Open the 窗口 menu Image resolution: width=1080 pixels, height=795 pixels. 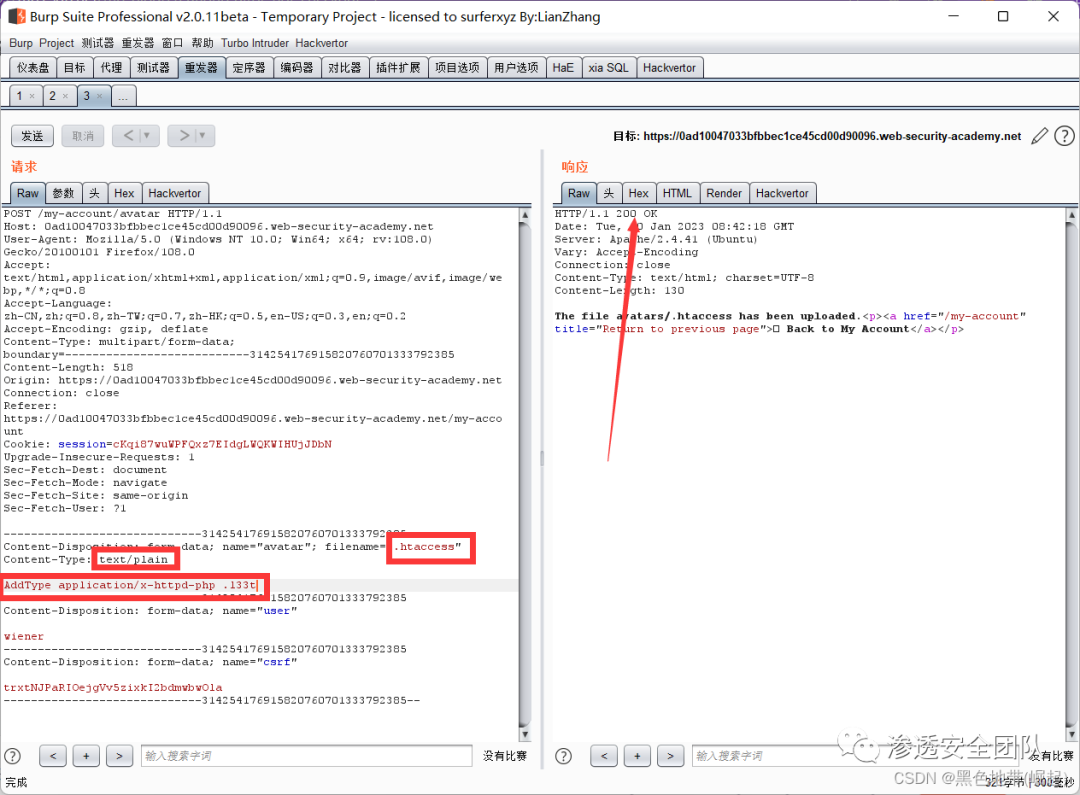coord(172,43)
